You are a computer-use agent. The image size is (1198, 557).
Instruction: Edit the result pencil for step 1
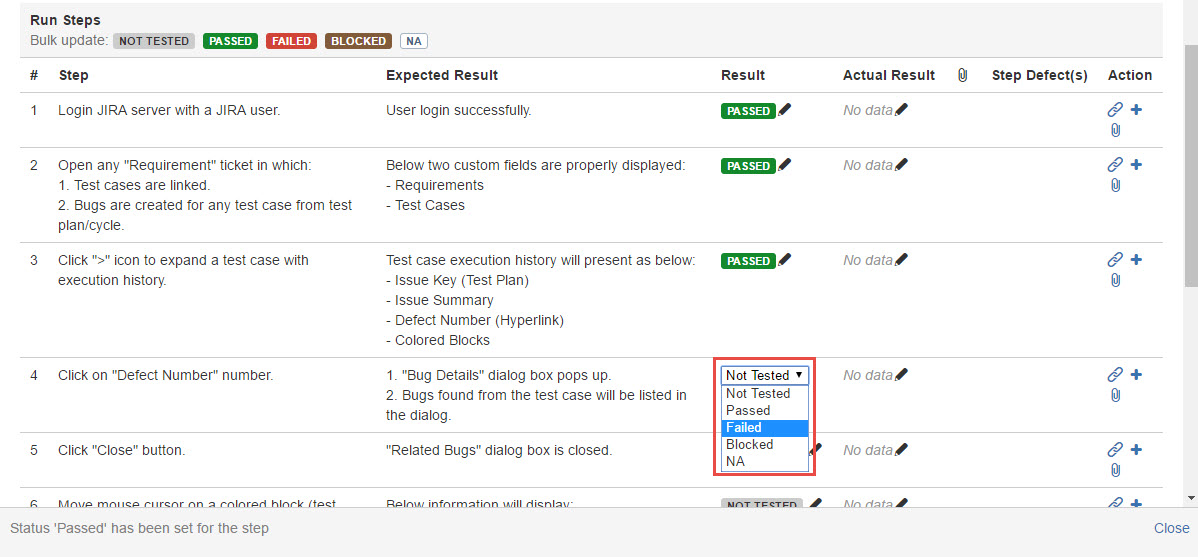click(x=784, y=110)
